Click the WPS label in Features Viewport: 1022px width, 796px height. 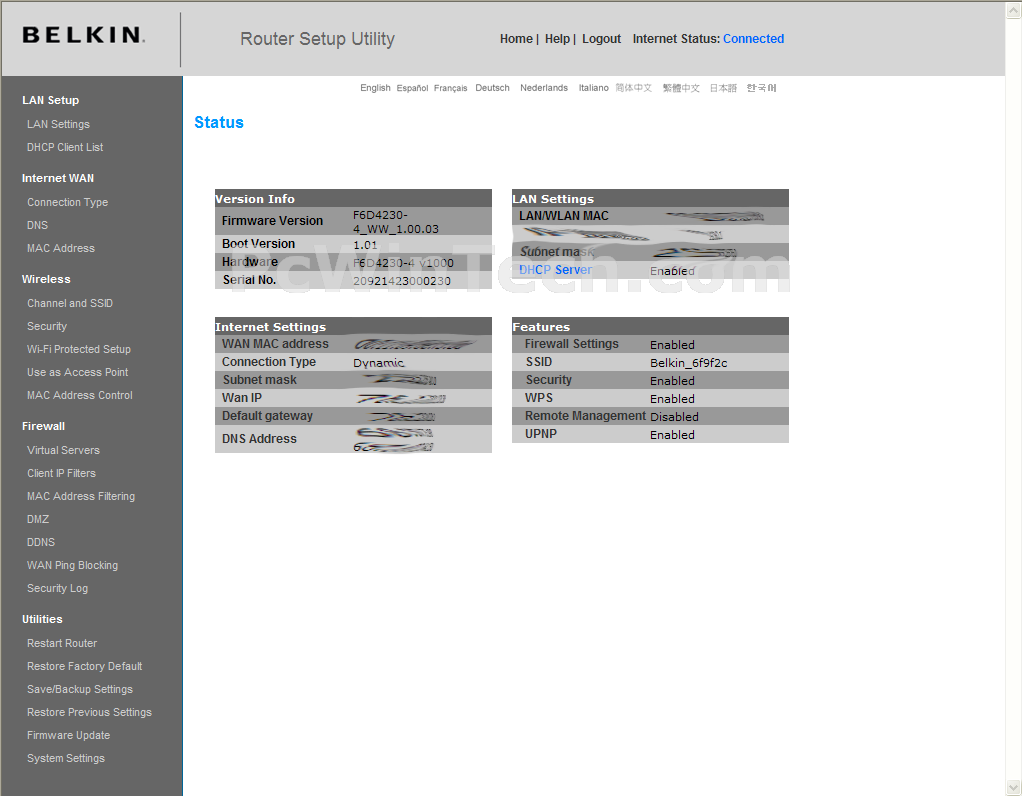pyautogui.click(x=538, y=398)
